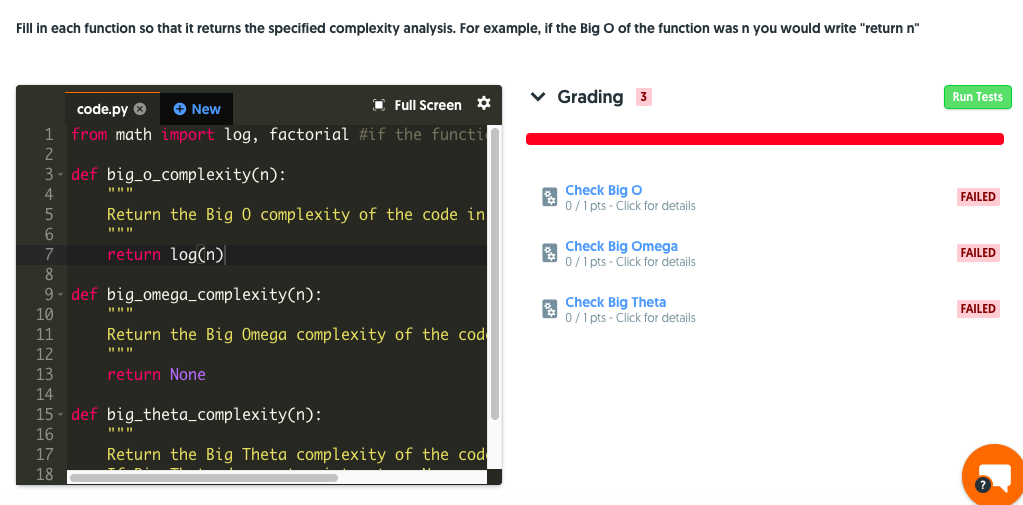The height and width of the screenshot is (505, 1023).
Task: Click the Full Screen expand icon
Action: (x=378, y=105)
